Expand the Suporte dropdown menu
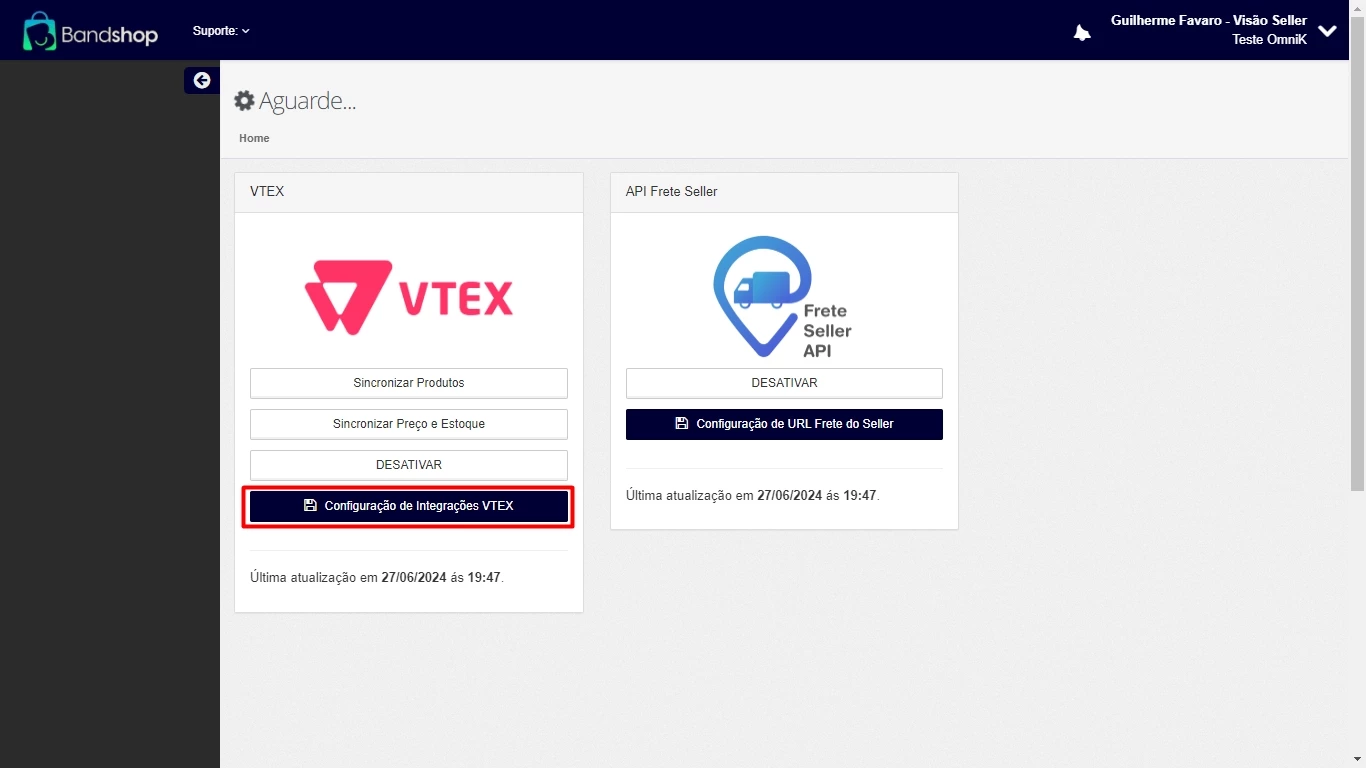 point(221,31)
